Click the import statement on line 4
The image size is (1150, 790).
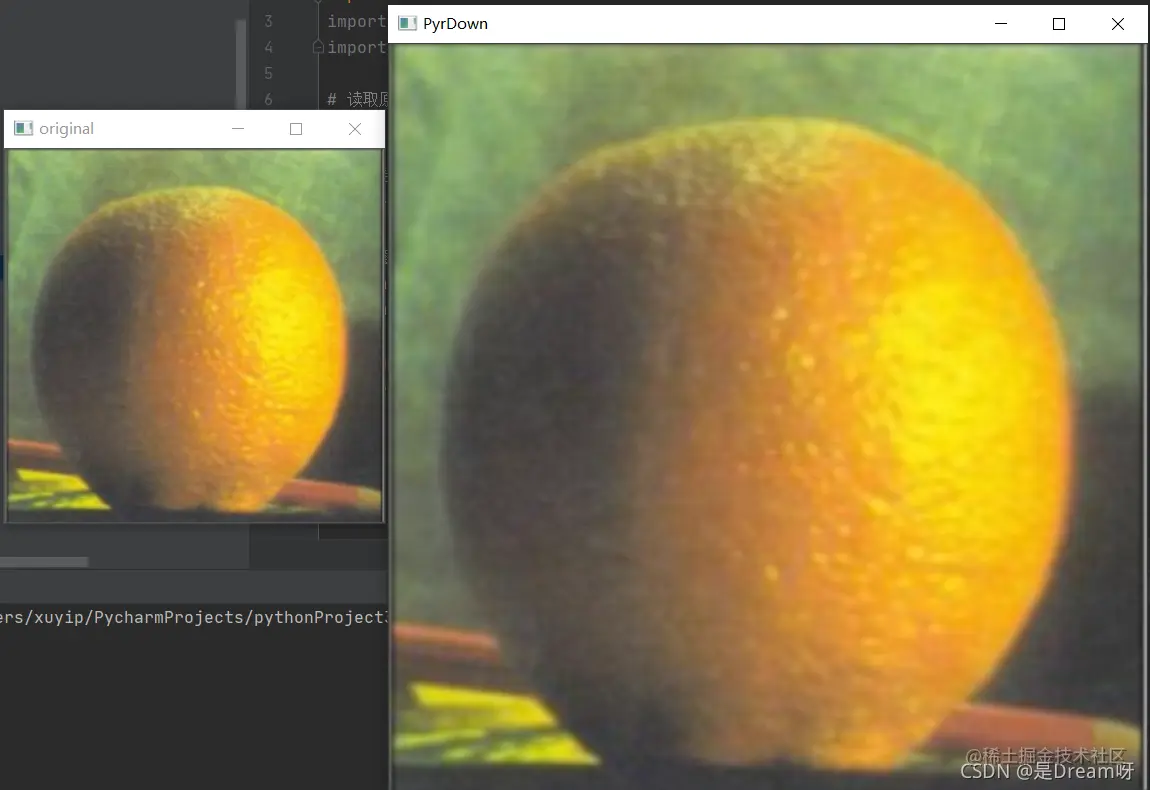[x=356, y=47]
